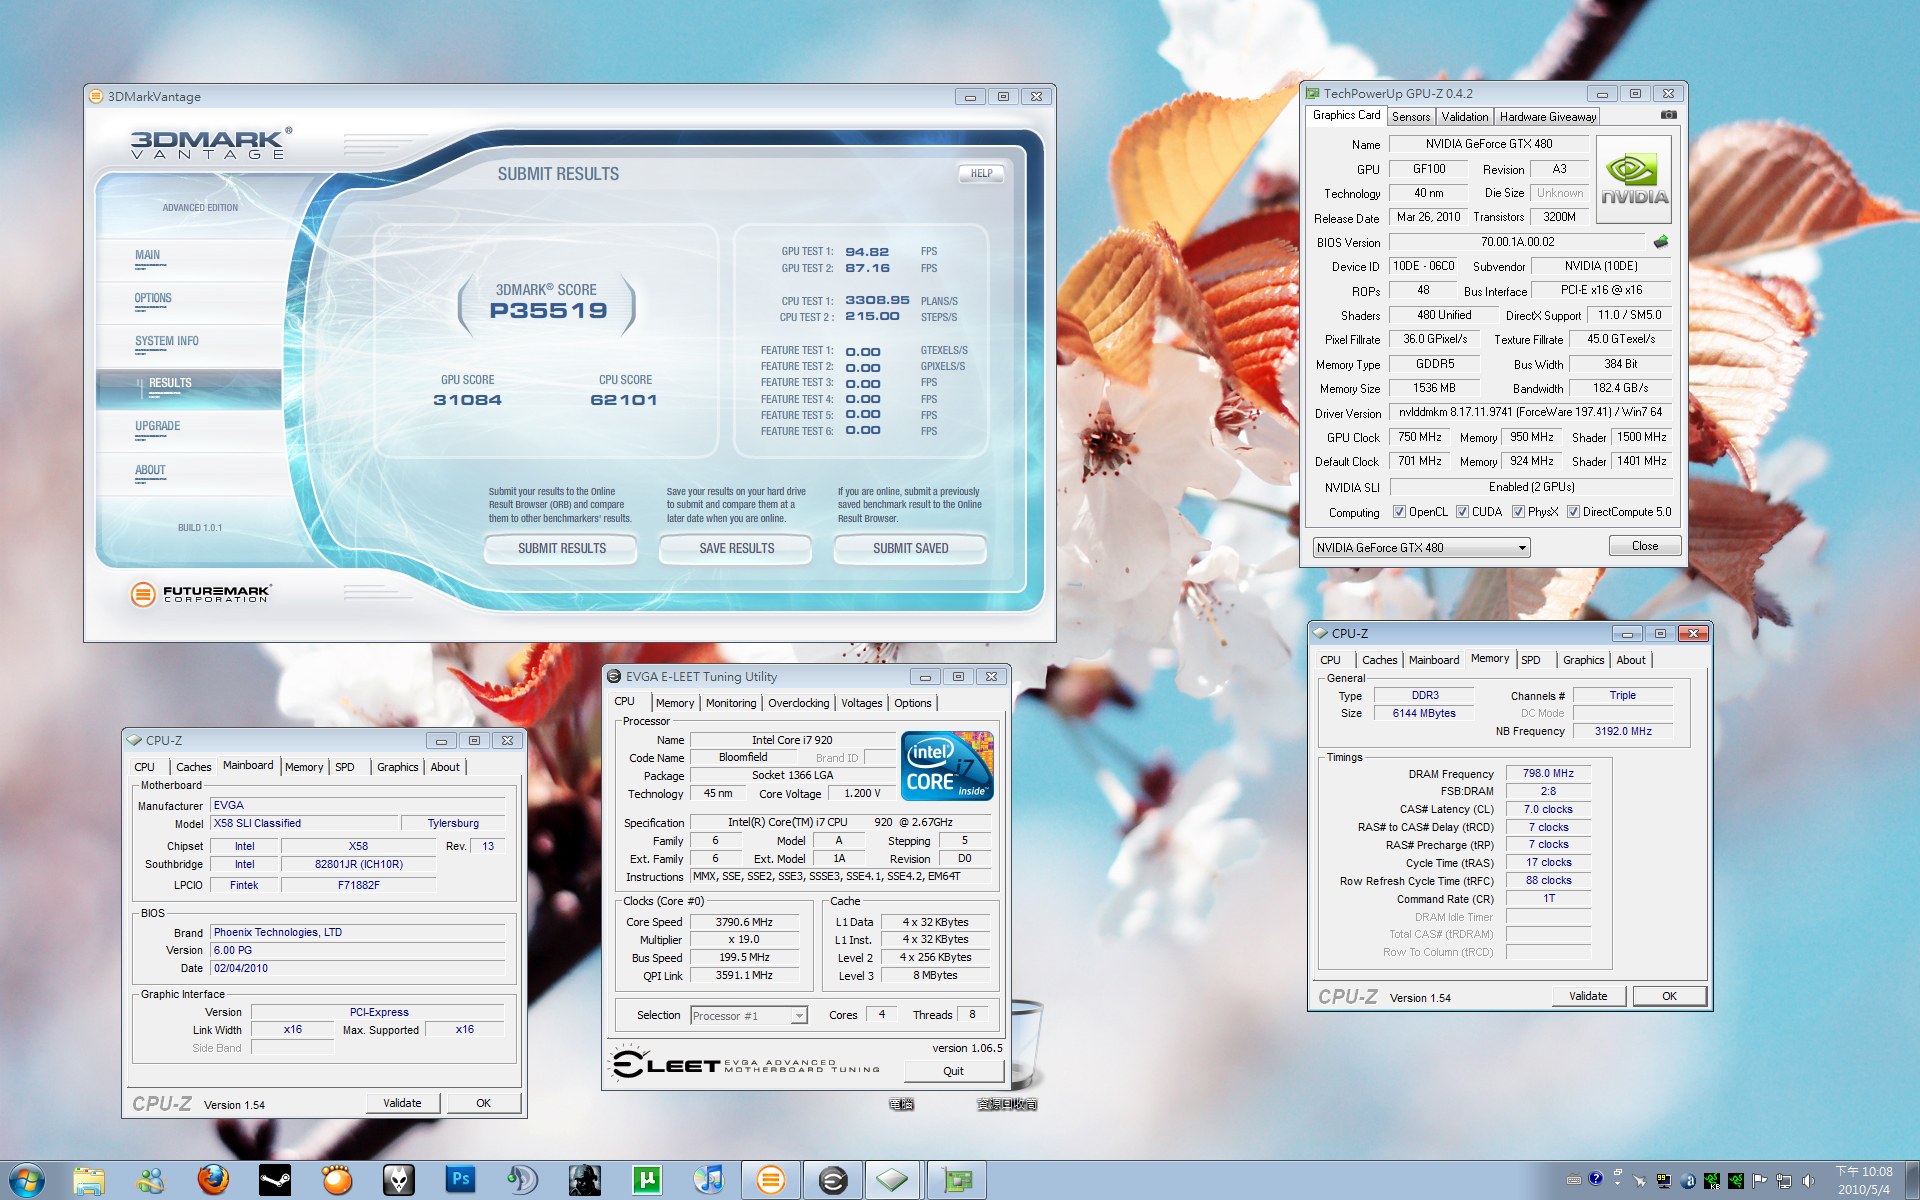1920x1200 pixels.
Task: Click the blue help question-mark tray icon
Action: 1596,1179
